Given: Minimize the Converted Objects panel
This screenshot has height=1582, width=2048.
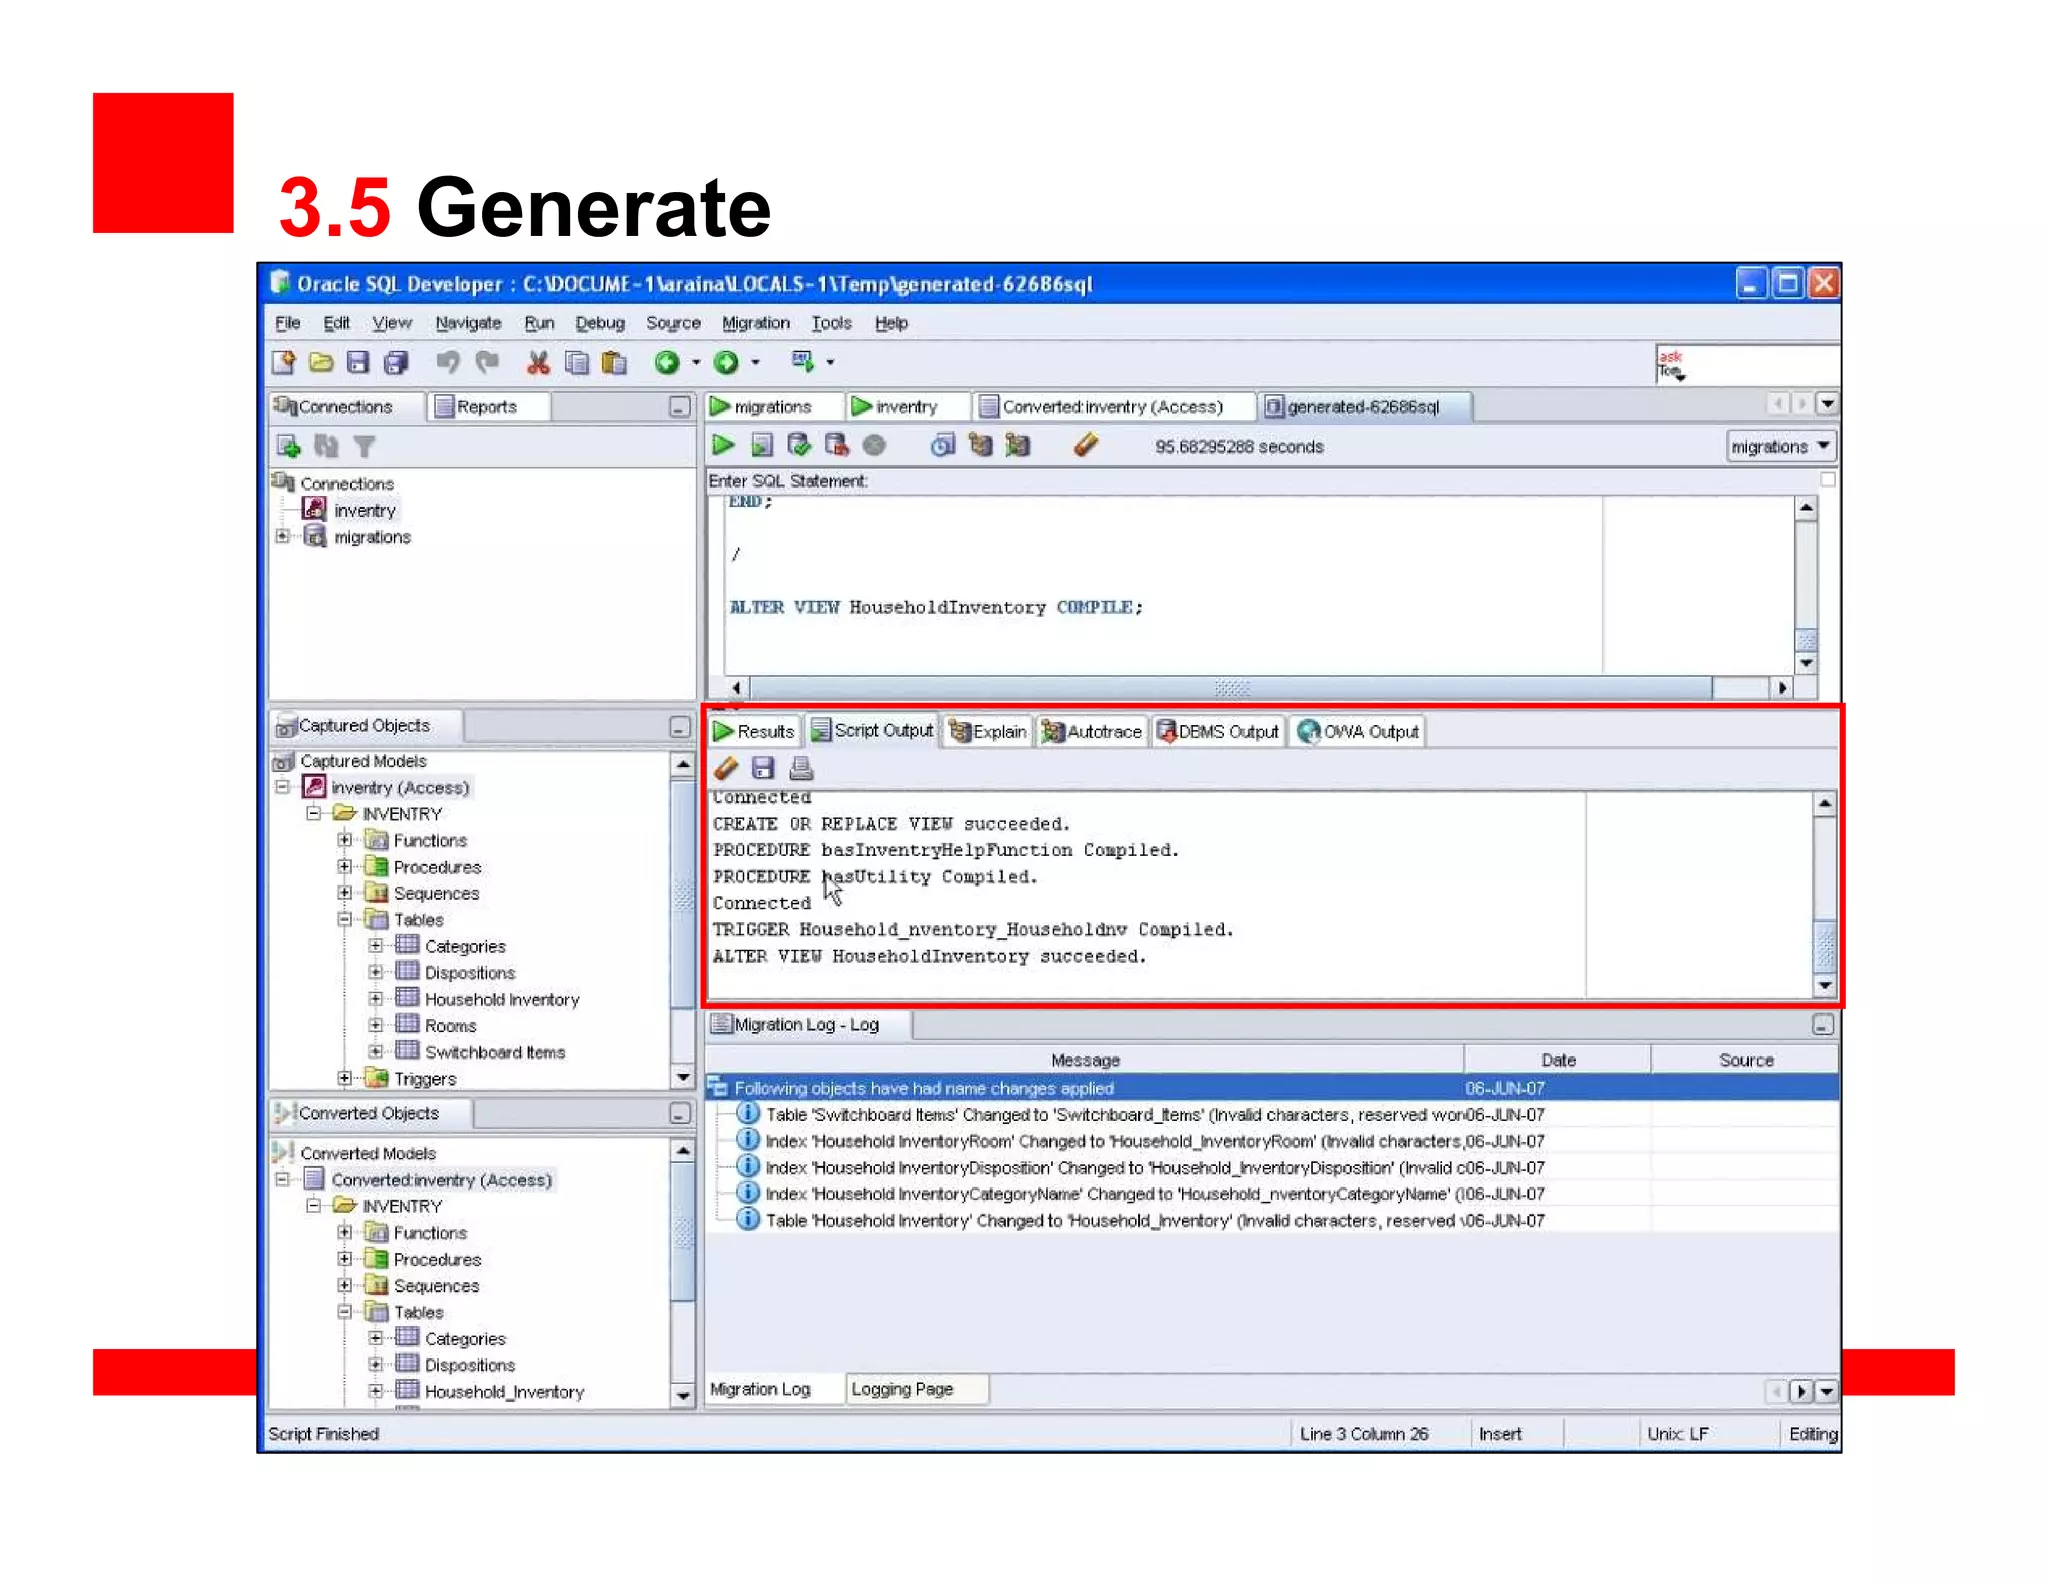Looking at the screenshot, I should point(679,1114).
